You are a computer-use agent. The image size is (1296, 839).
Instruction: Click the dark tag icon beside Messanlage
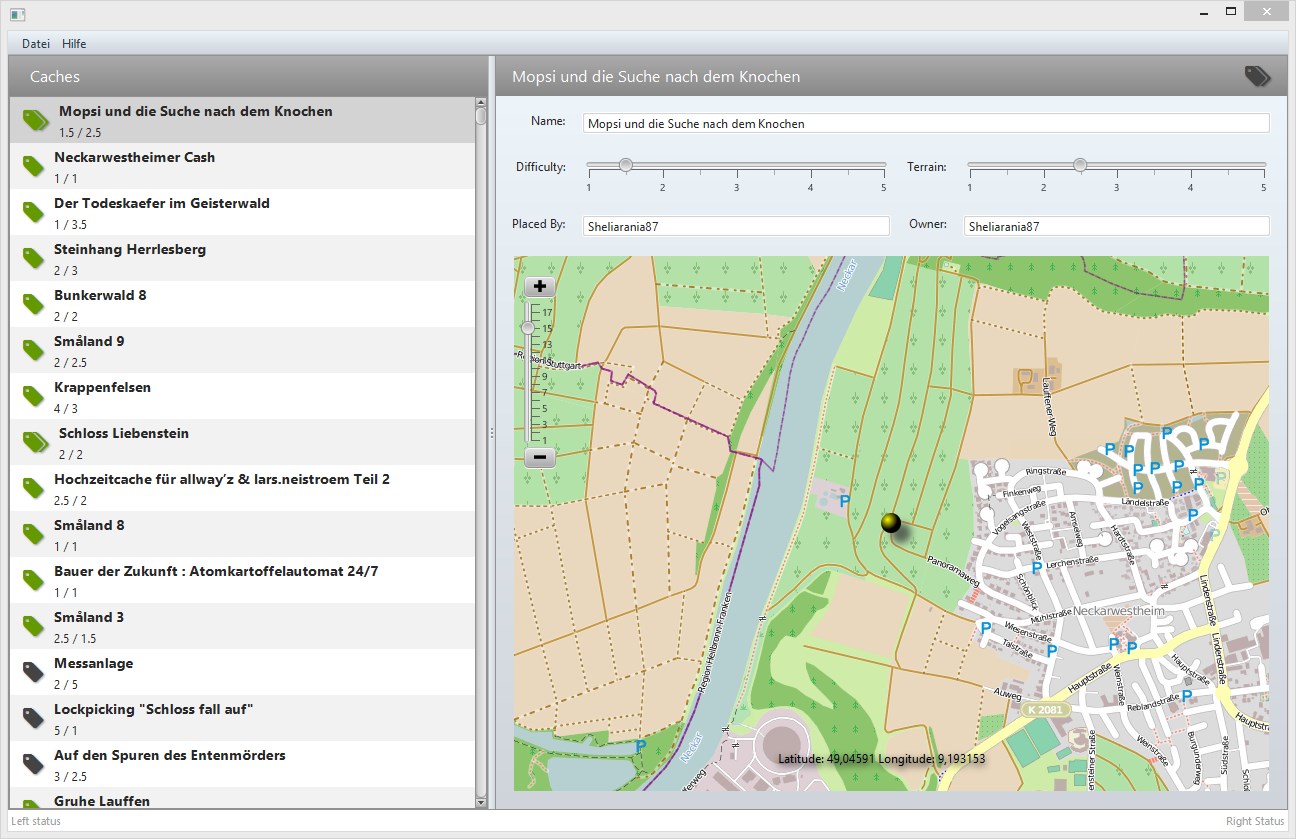pos(34,672)
